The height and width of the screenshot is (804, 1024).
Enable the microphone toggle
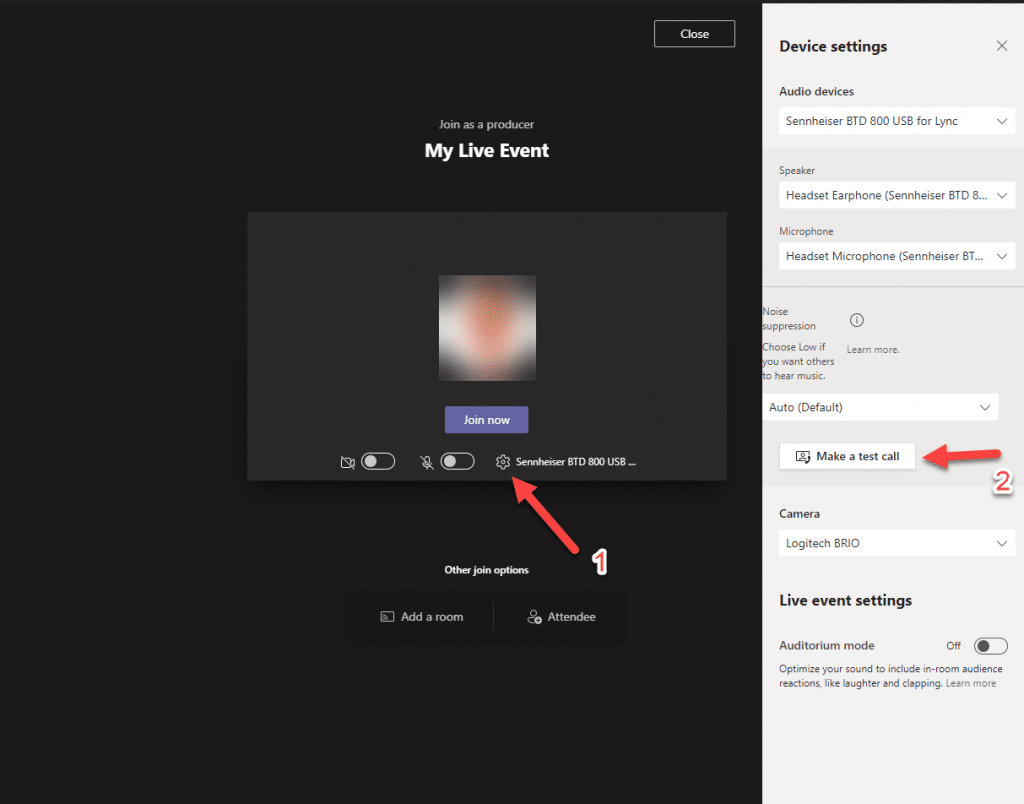[x=458, y=461]
